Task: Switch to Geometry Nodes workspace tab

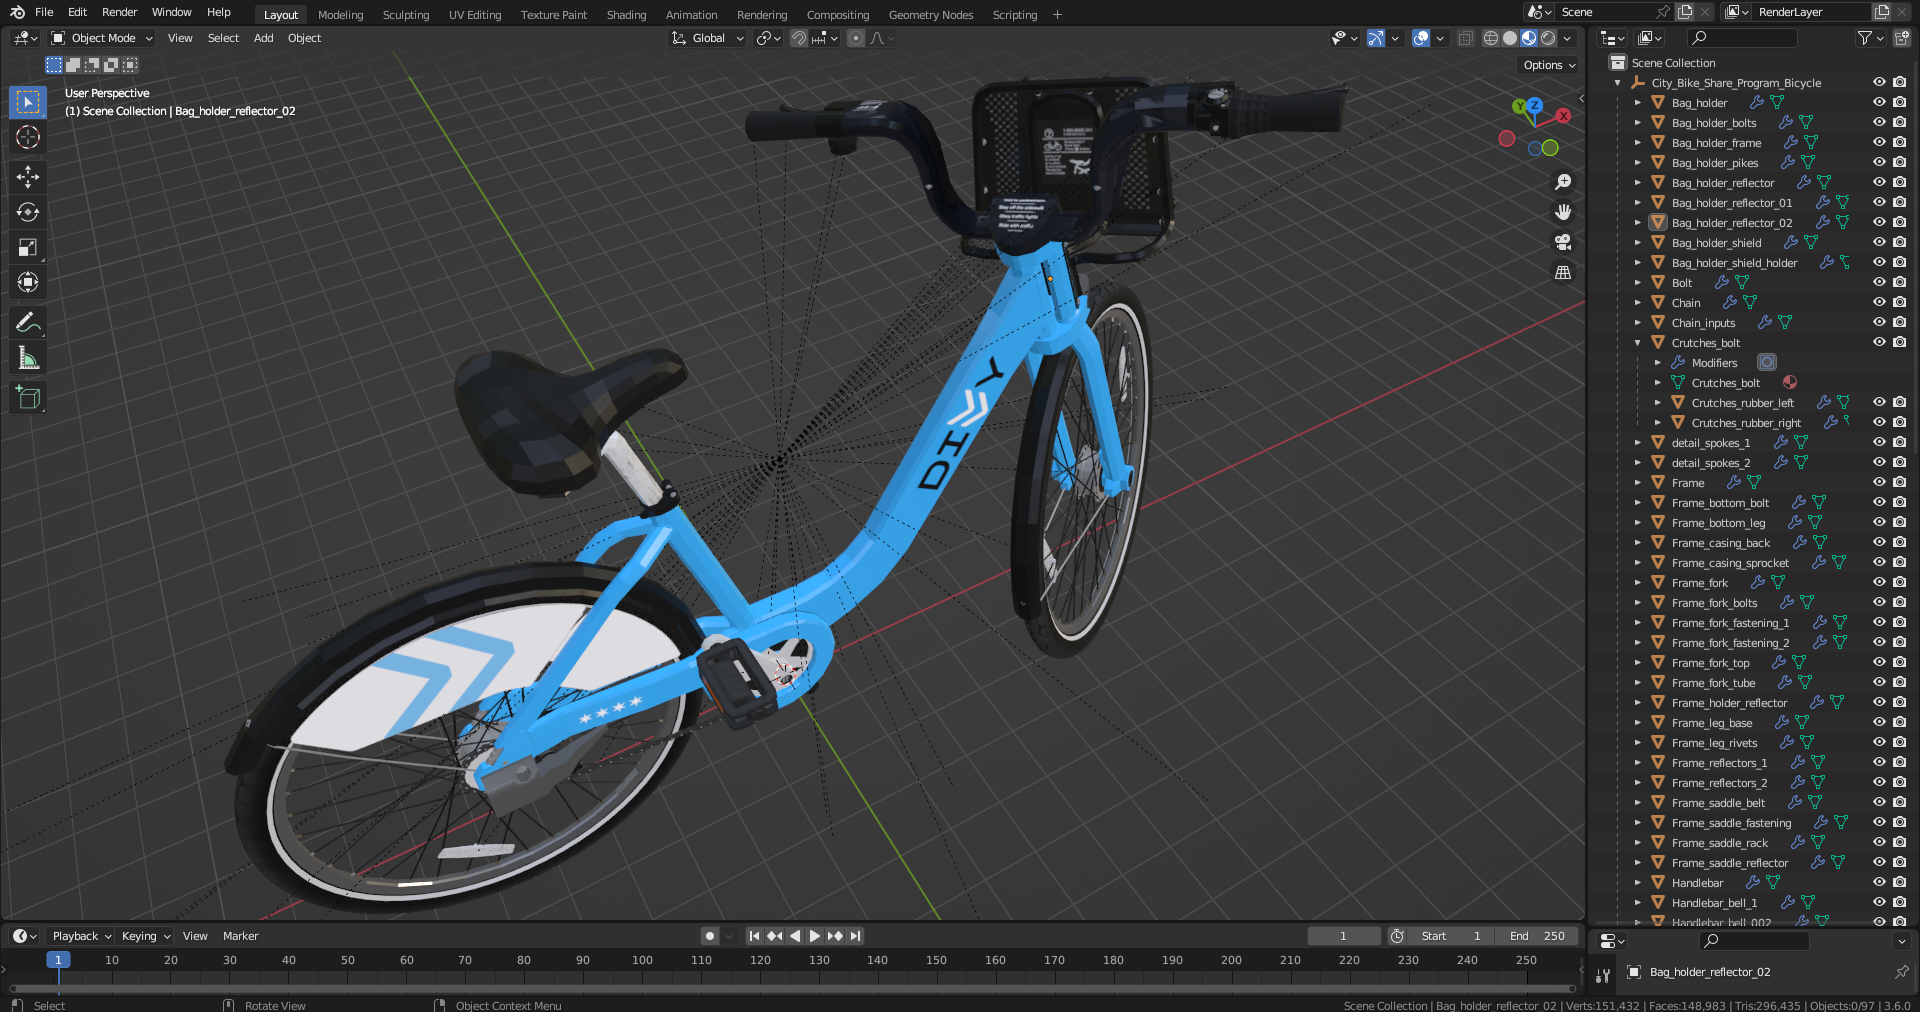Action: click(x=930, y=15)
